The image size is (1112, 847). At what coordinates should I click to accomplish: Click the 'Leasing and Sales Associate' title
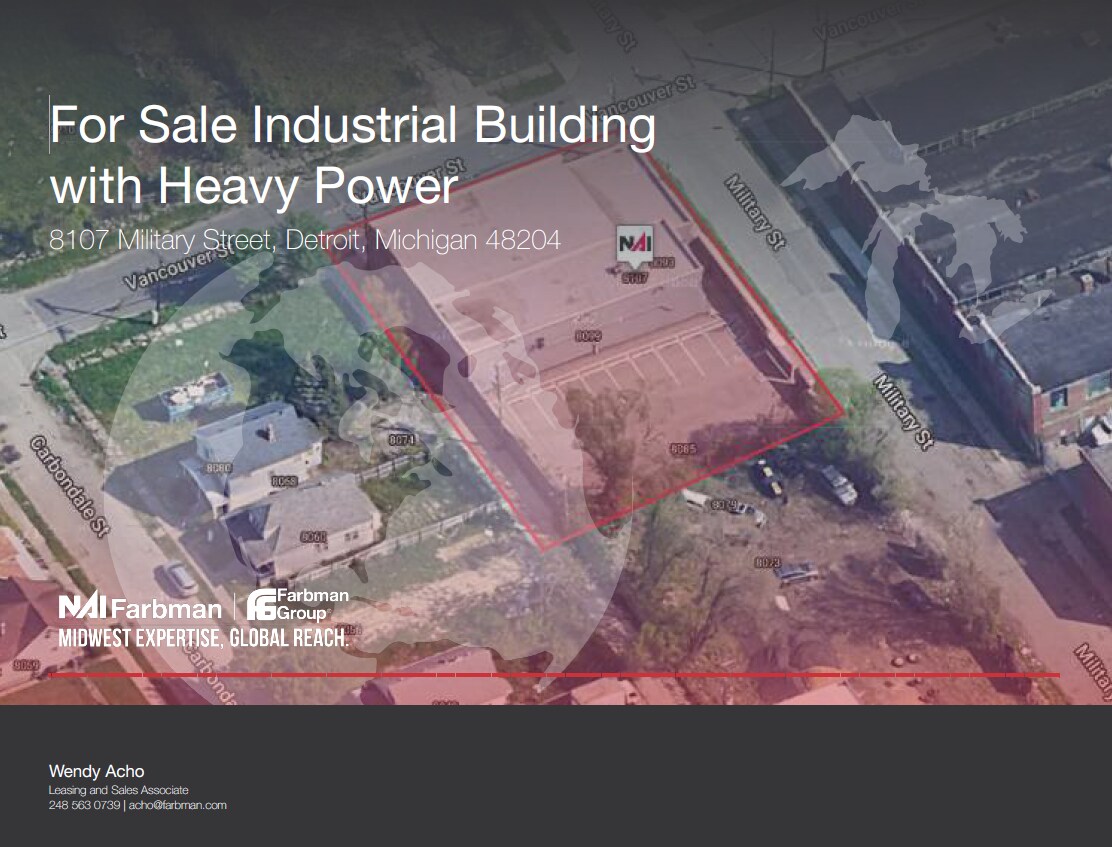(x=118, y=790)
